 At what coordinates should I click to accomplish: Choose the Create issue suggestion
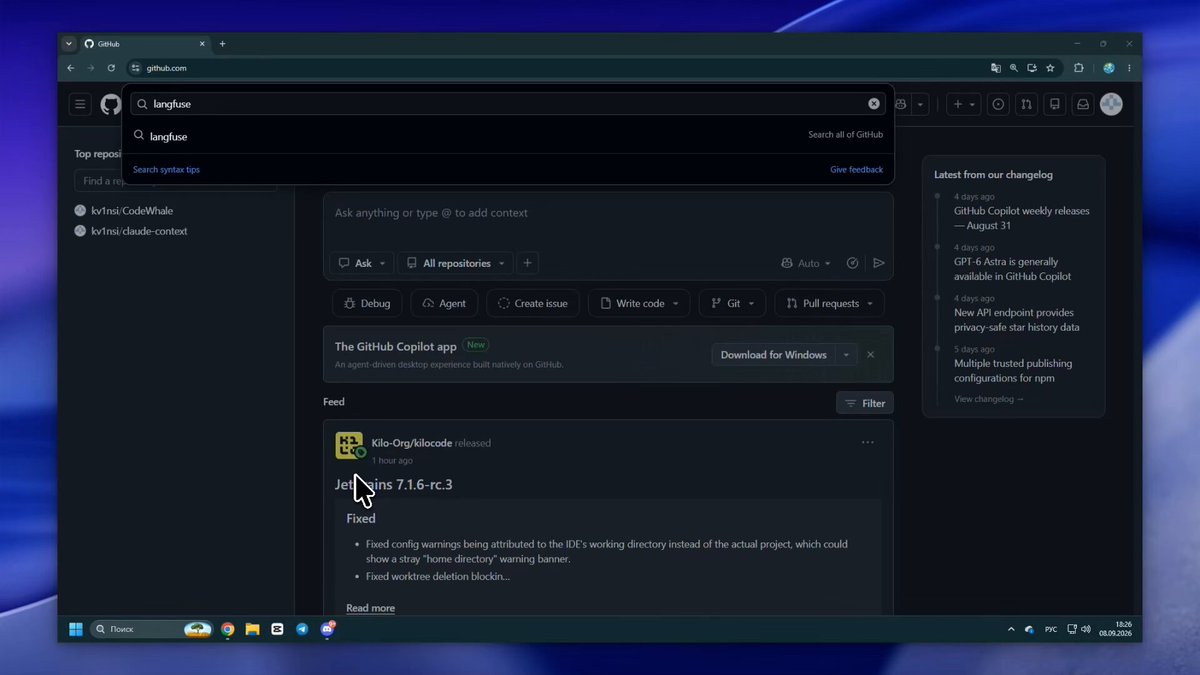[x=532, y=303]
